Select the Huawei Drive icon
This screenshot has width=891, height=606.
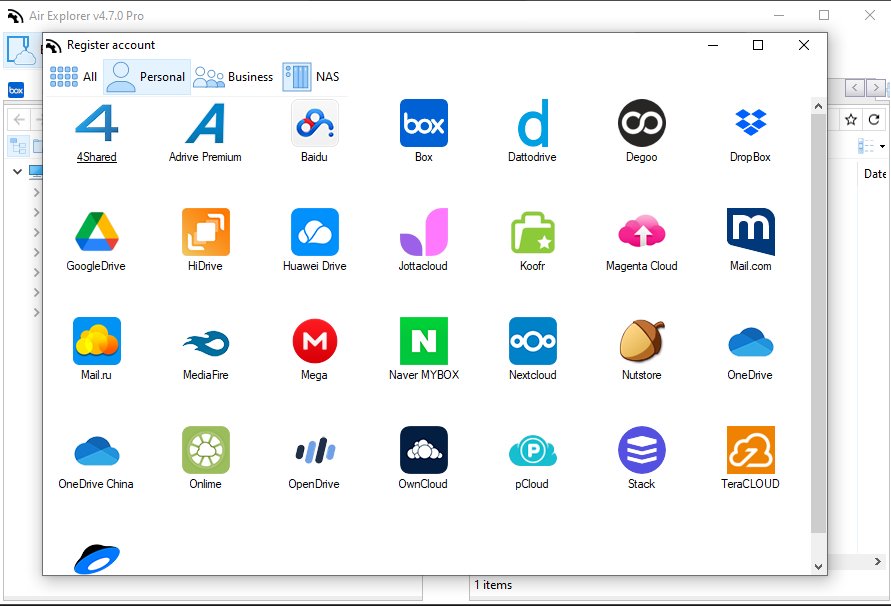[x=315, y=232]
